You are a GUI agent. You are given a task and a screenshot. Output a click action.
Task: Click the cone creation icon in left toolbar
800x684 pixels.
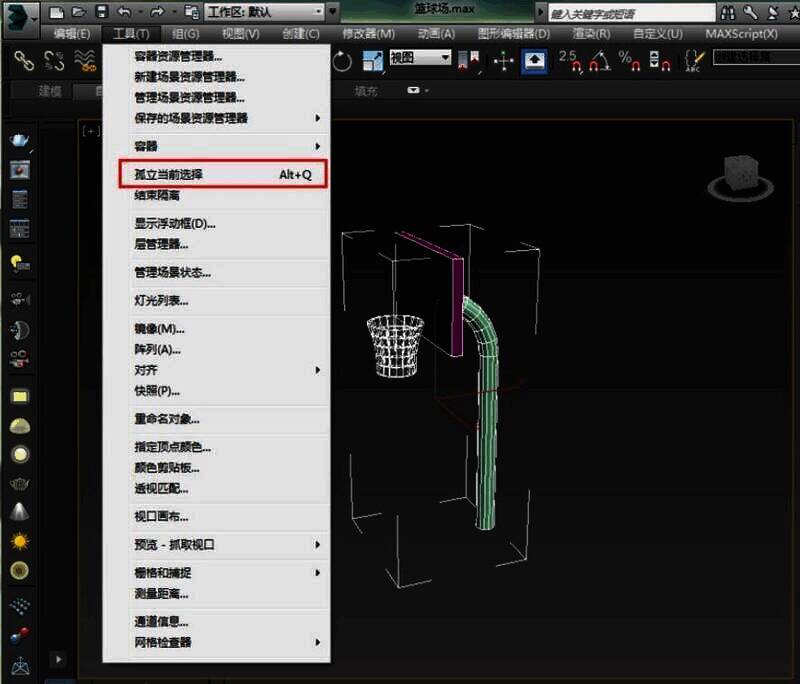point(18,511)
